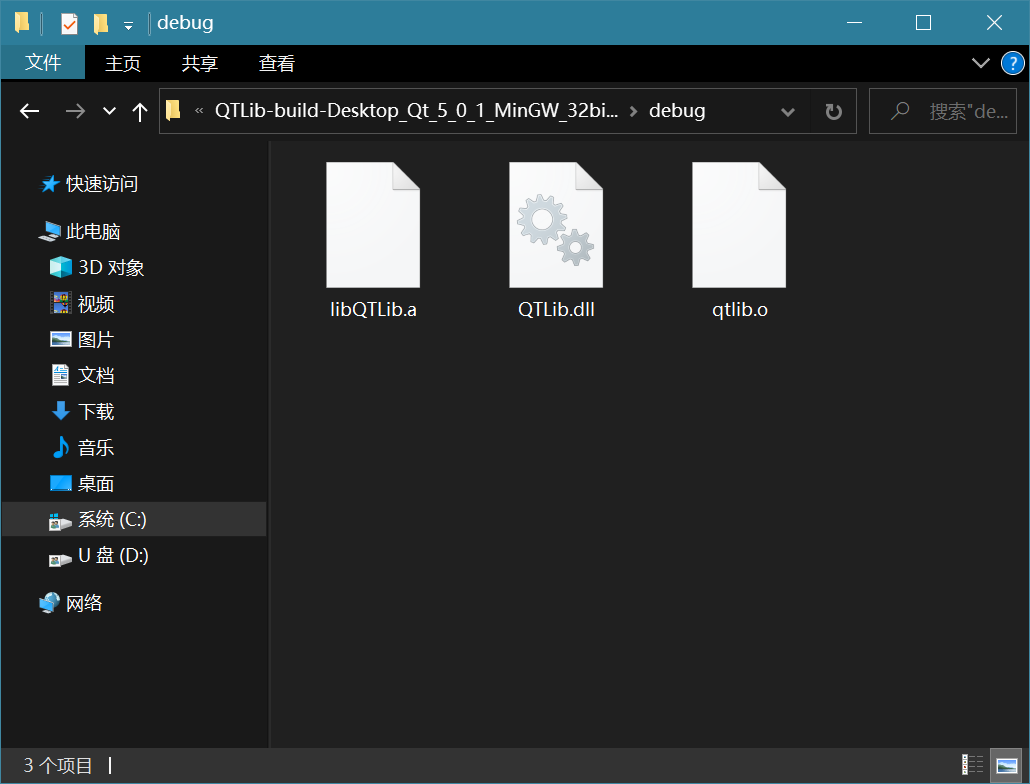Screen dimensions: 1030x784
Task: Go up one folder level
Action: pyautogui.click(x=140, y=111)
